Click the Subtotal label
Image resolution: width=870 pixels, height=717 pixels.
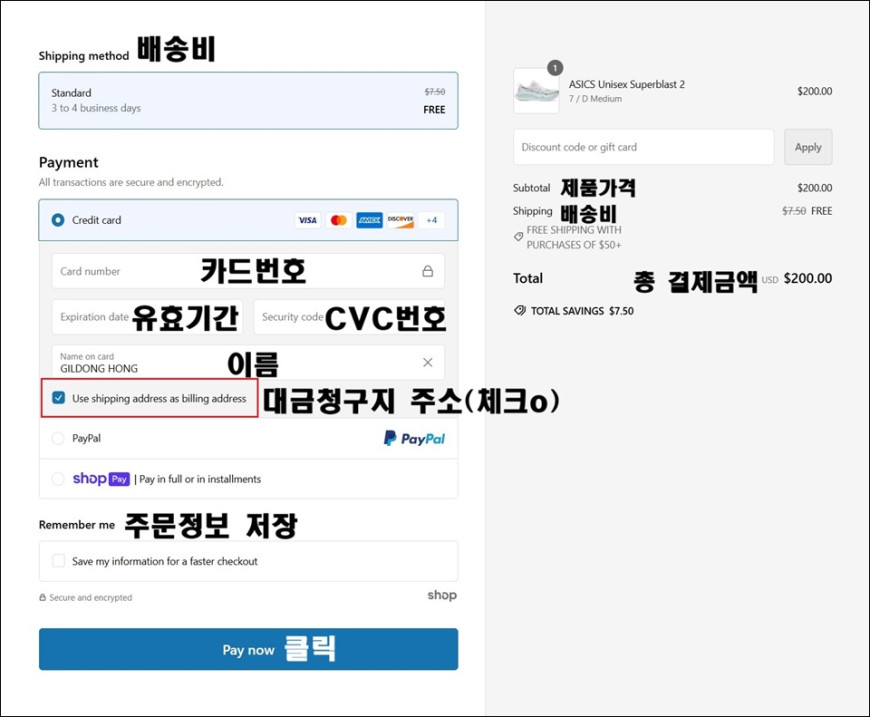pyautogui.click(x=531, y=188)
